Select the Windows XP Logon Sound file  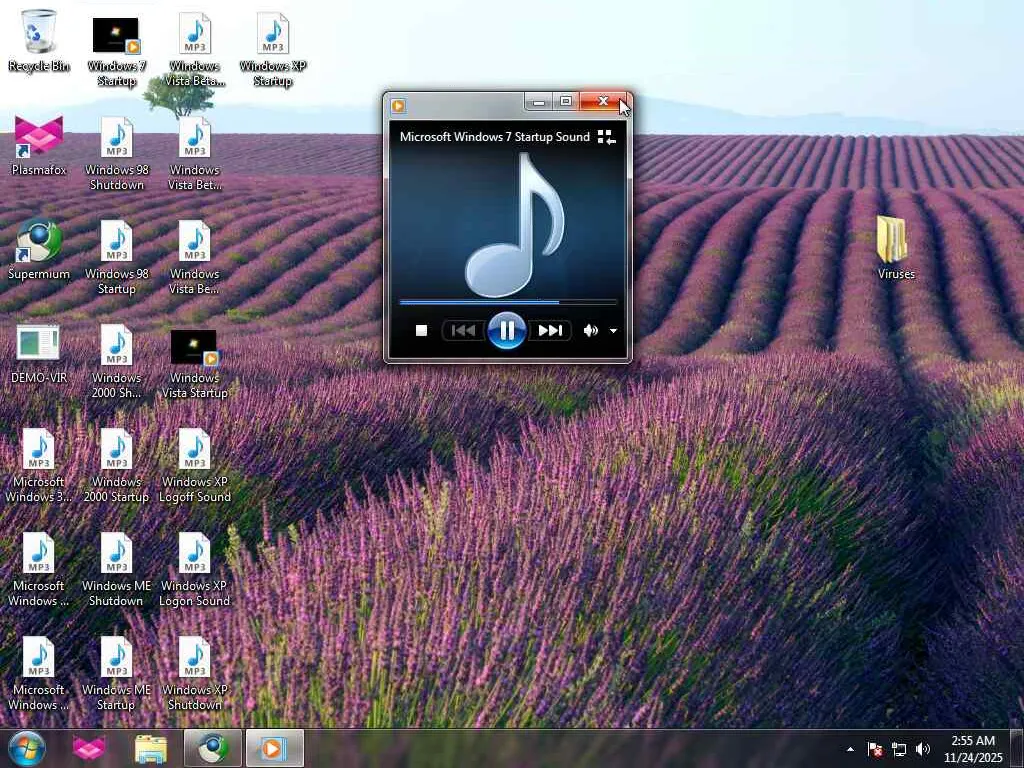pos(195,569)
